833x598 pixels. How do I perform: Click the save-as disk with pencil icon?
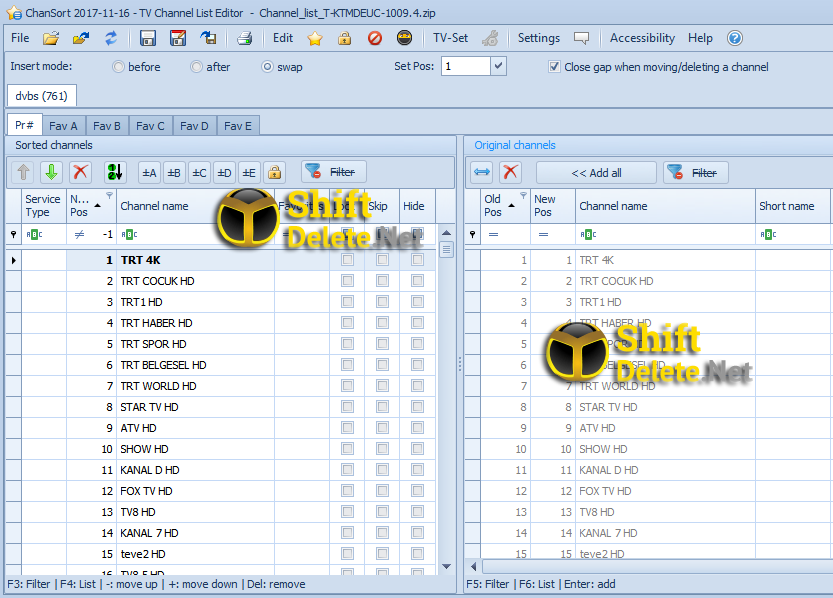pyautogui.click(x=177, y=38)
